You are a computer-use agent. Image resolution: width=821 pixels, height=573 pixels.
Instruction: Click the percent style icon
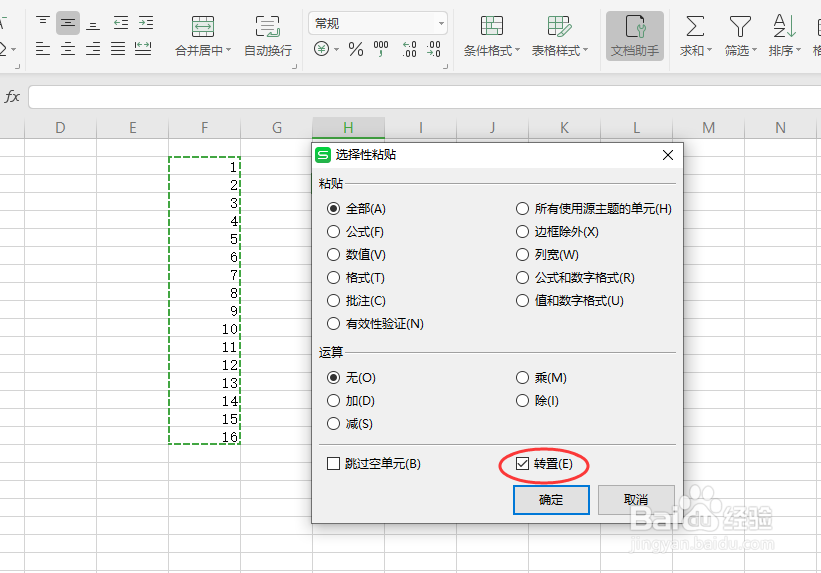356,50
